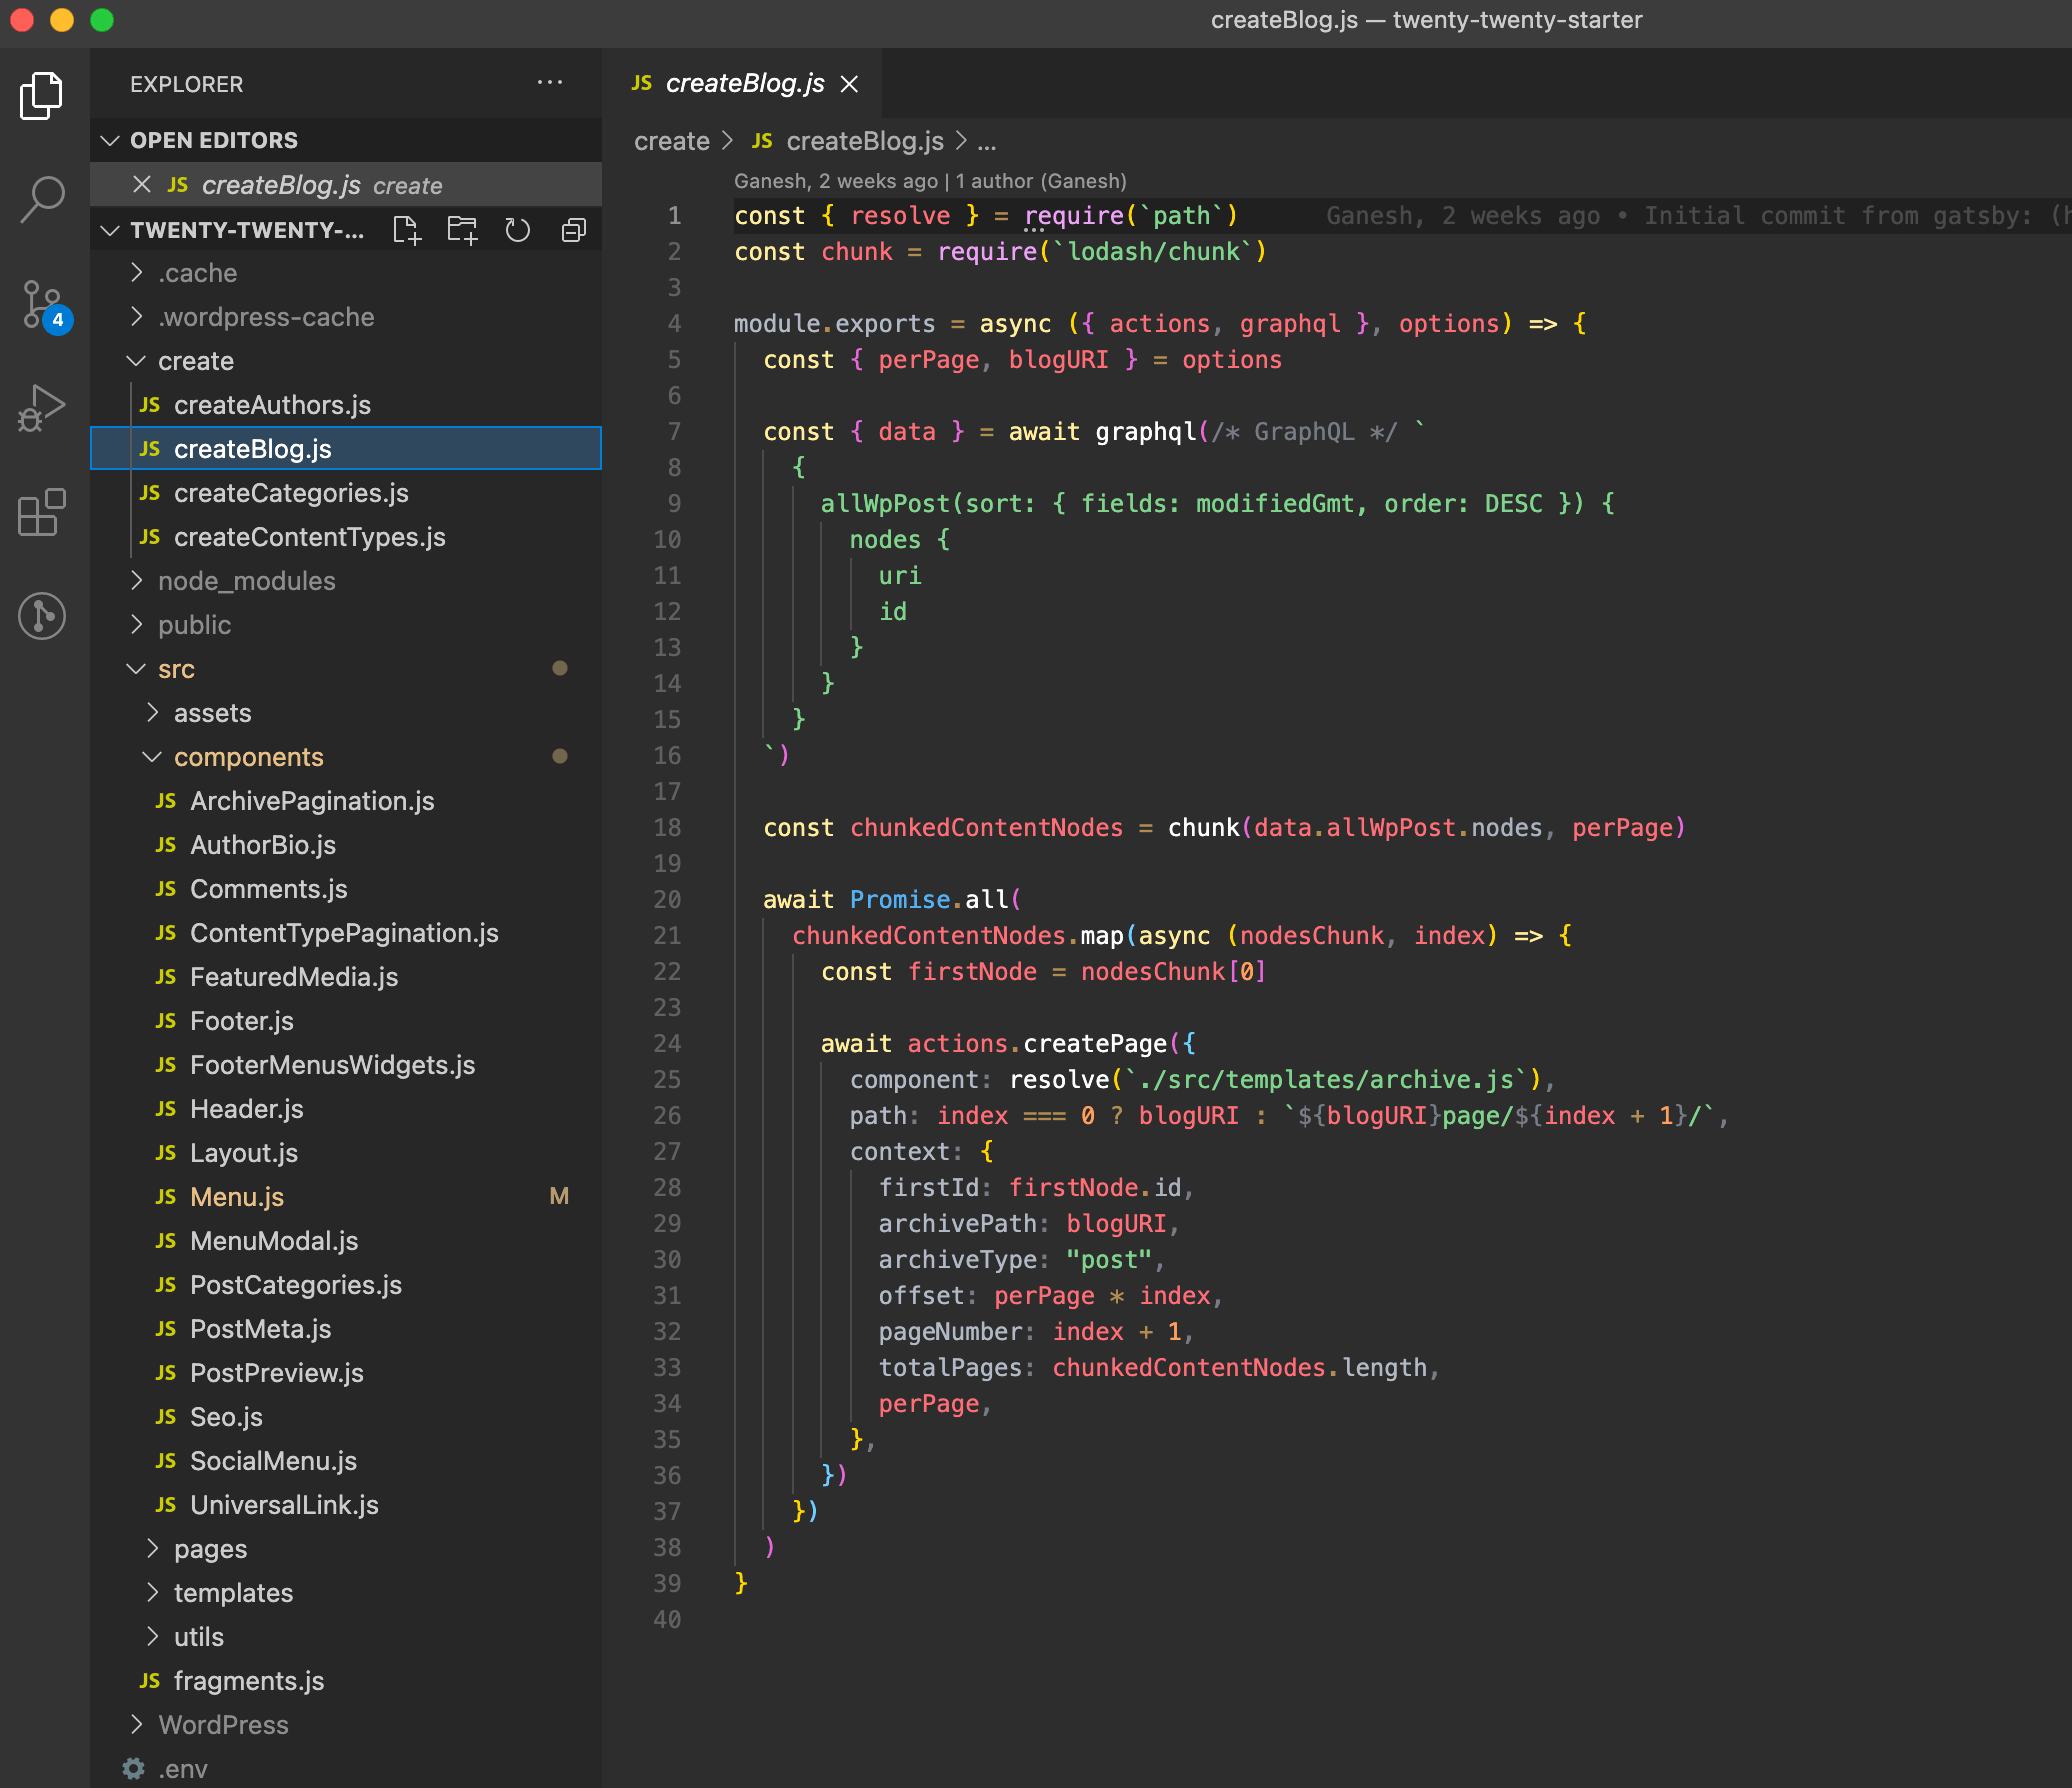Click 'createPage' on line 24

point(1095,1044)
